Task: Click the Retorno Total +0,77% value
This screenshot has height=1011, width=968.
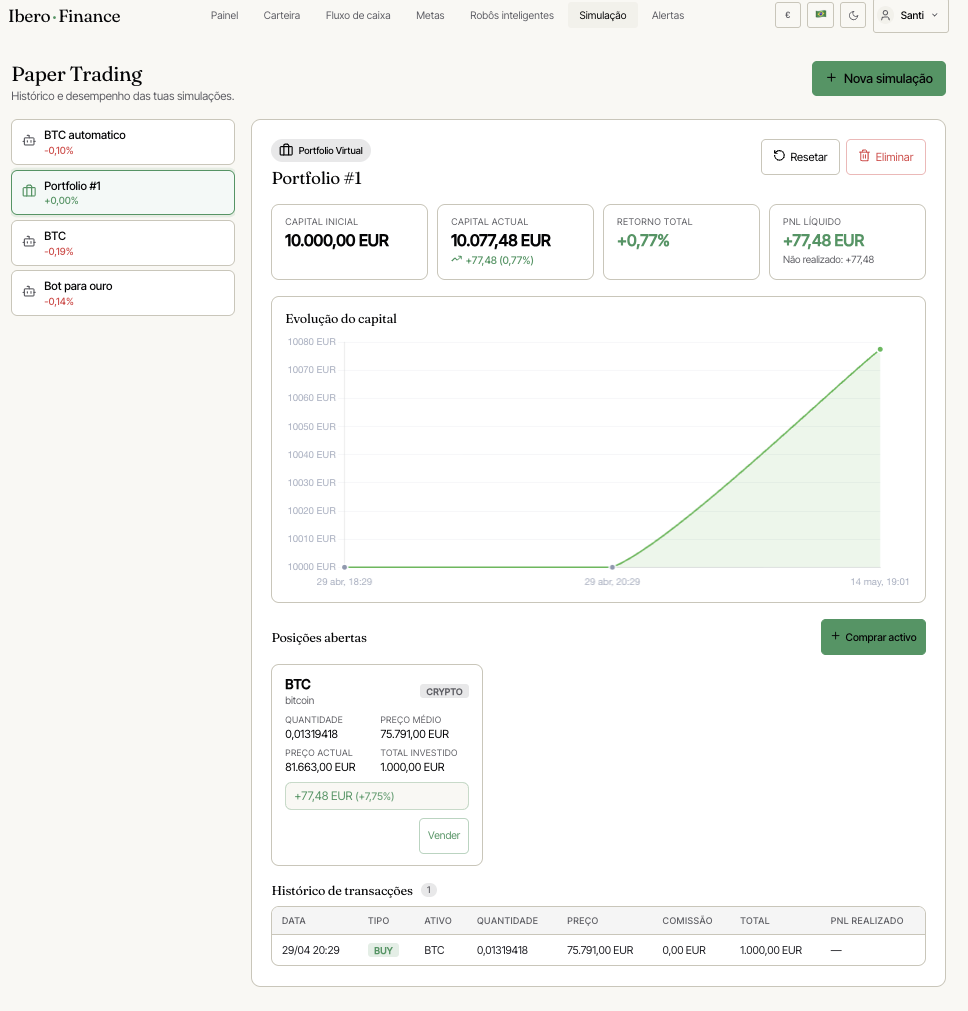Action: [643, 240]
